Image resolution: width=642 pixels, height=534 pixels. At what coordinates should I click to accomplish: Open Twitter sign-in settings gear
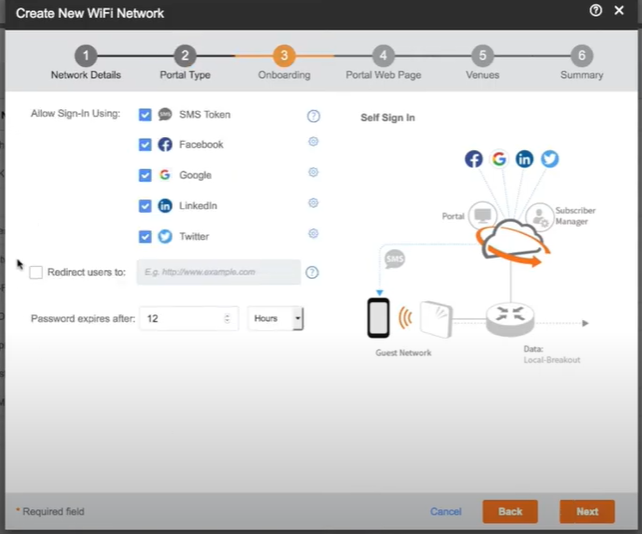click(313, 234)
